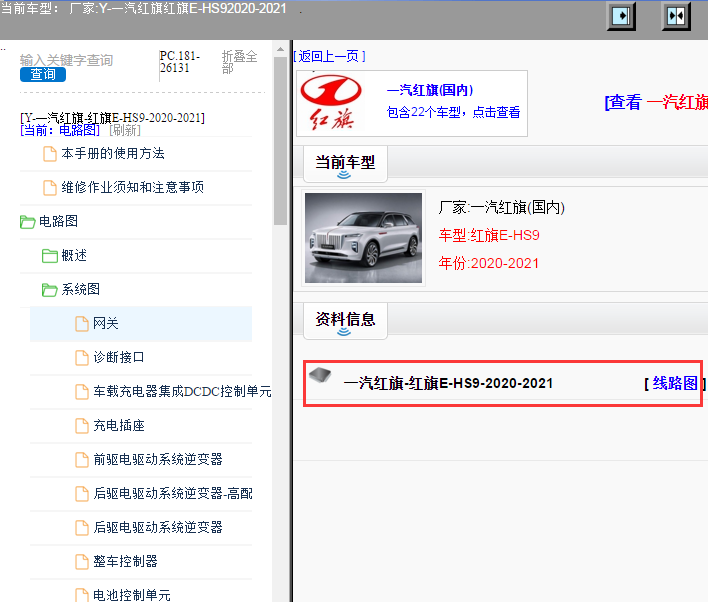The width and height of the screenshot is (708, 602).
Task: Open 后驱电驱动系统逆变器-高配 tree item
Action: (x=172, y=494)
